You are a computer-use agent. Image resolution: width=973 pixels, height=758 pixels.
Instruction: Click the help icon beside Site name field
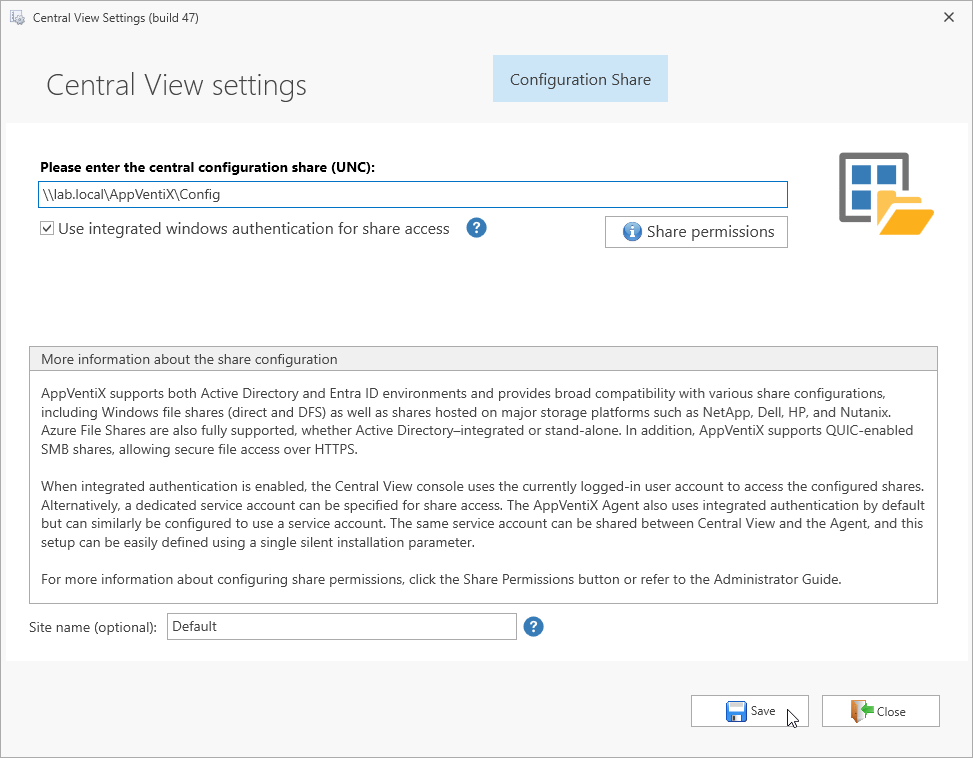pyautogui.click(x=533, y=626)
